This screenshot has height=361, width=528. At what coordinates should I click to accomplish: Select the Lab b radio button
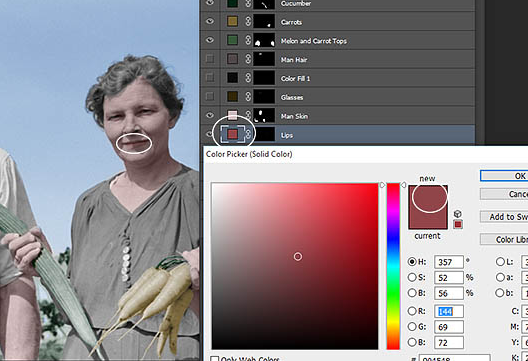click(500, 293)
